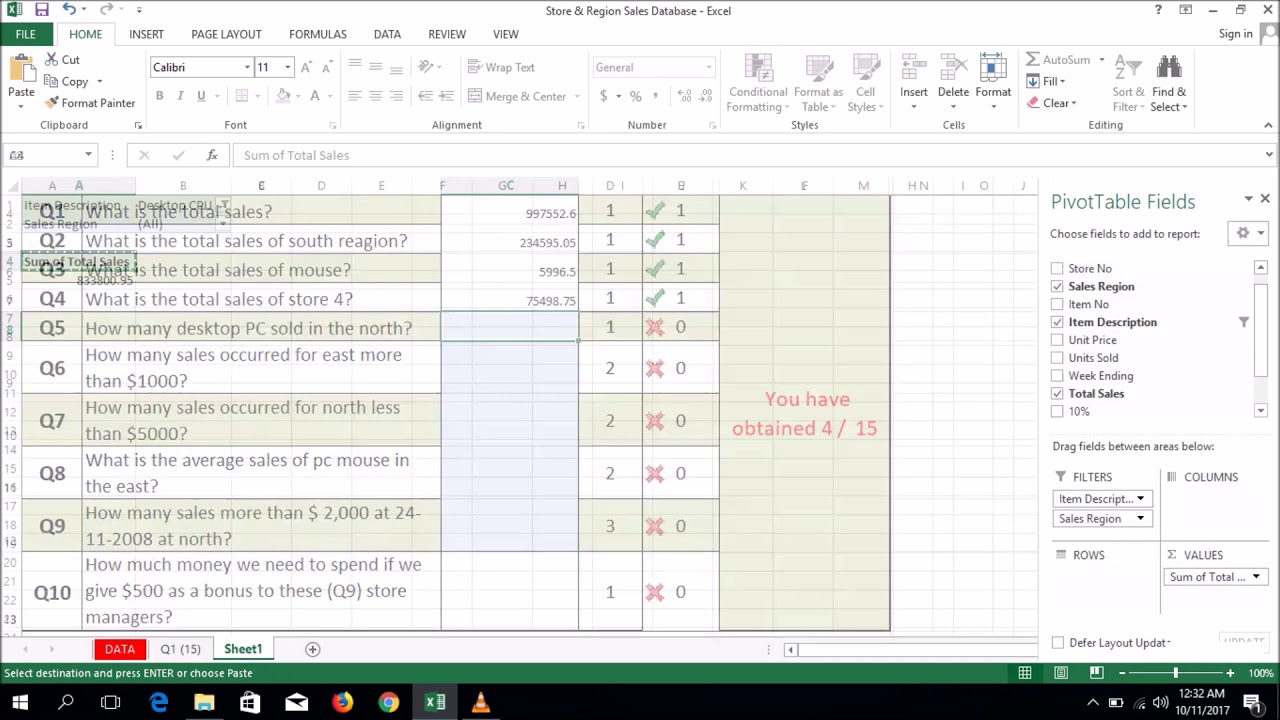Screen dimensions: 1280x720
Task: Open Cell Styles gallery
Action: 865,84
